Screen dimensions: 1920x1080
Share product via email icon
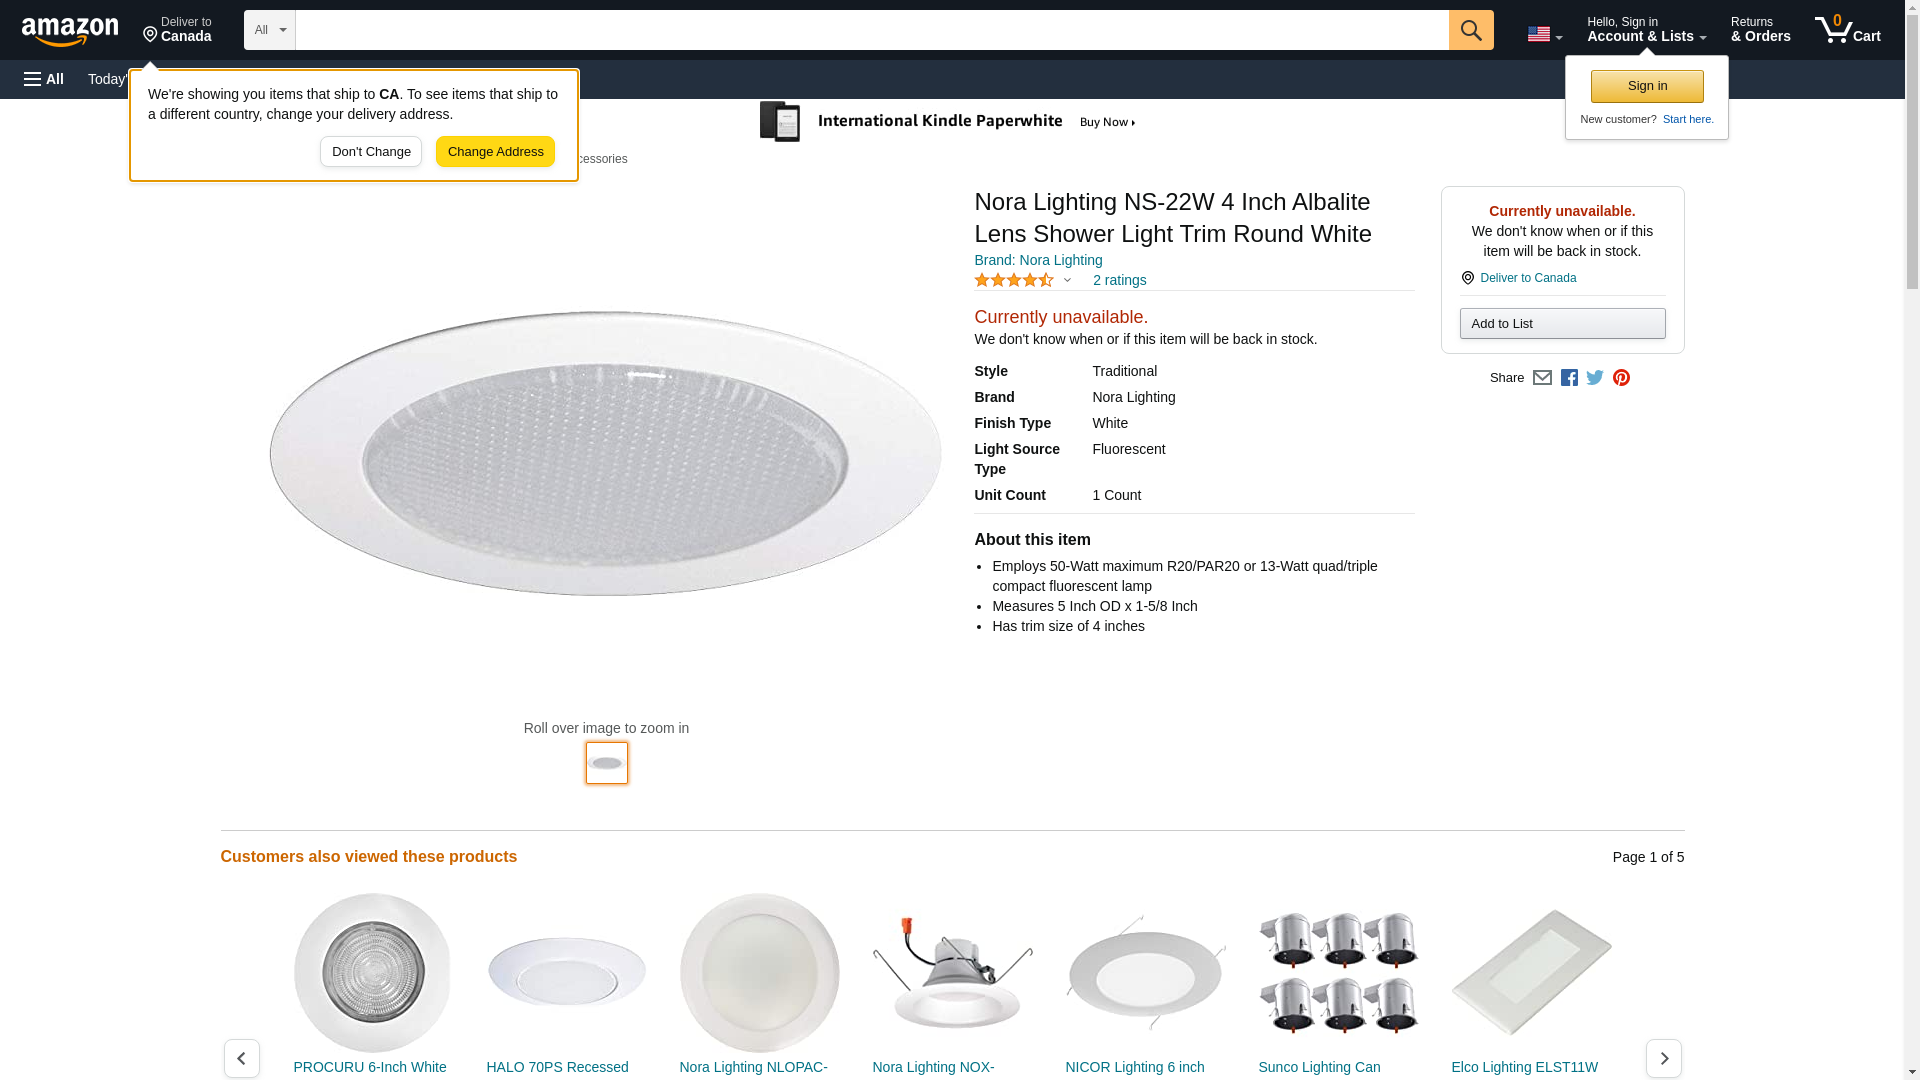point(1542,378)
